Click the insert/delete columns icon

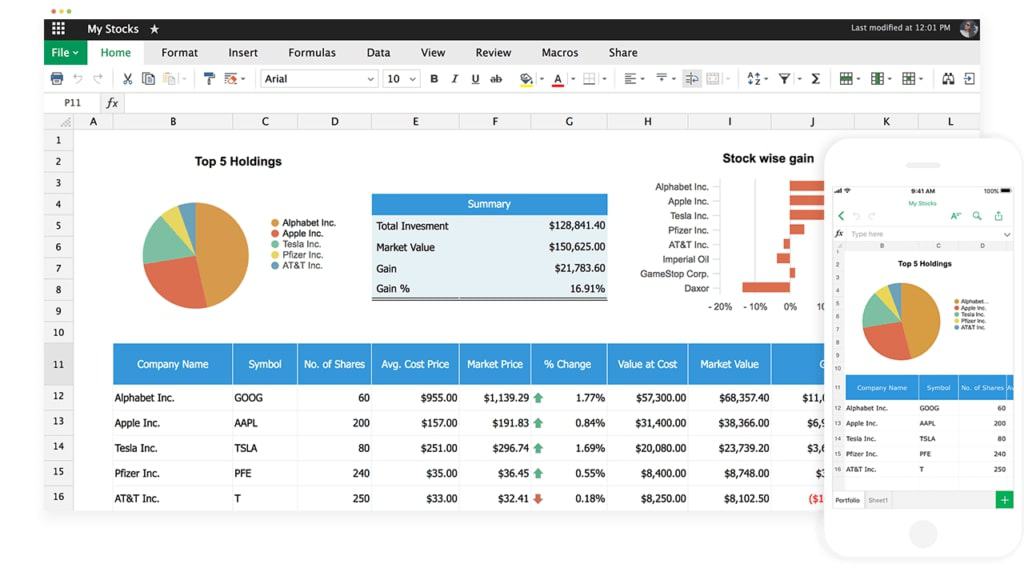point(878,79)
